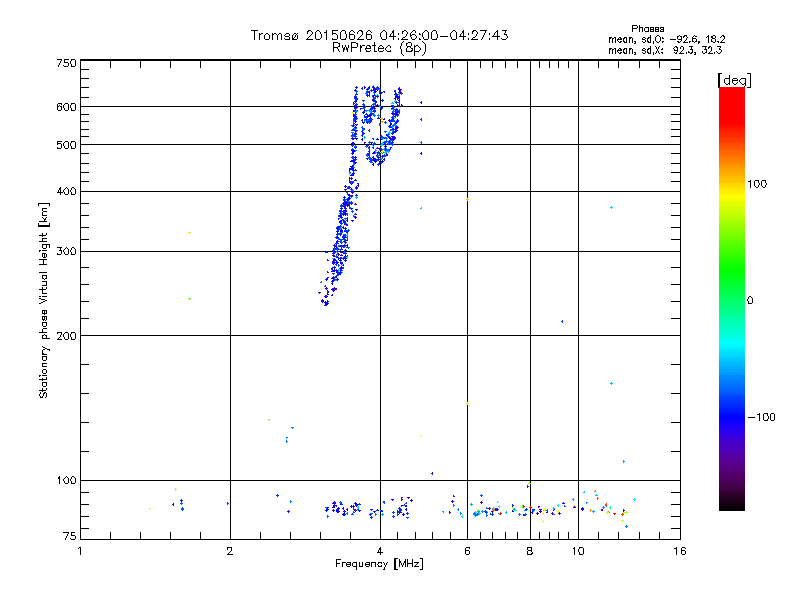800x600 pixels.
Task: Click the y-axis tick label '750'
Action: click(x=66, y=63)
